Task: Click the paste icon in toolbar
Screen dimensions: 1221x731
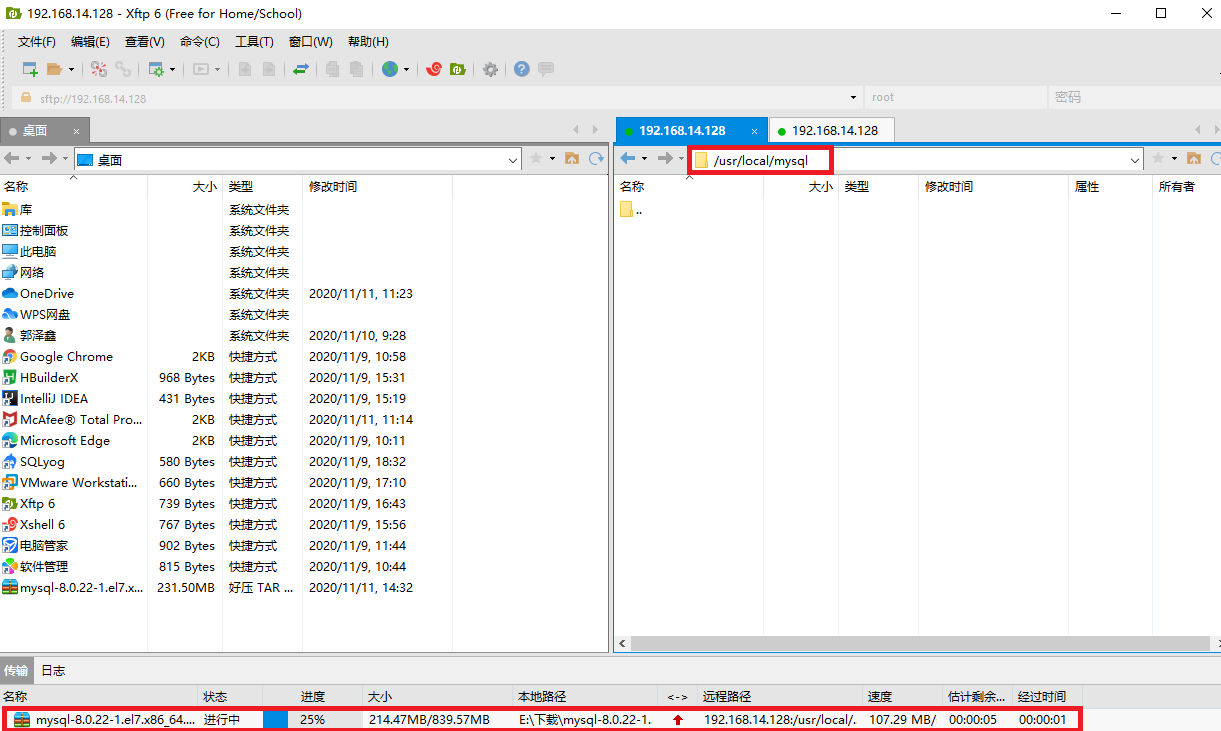Action: (x=356, y=69)
